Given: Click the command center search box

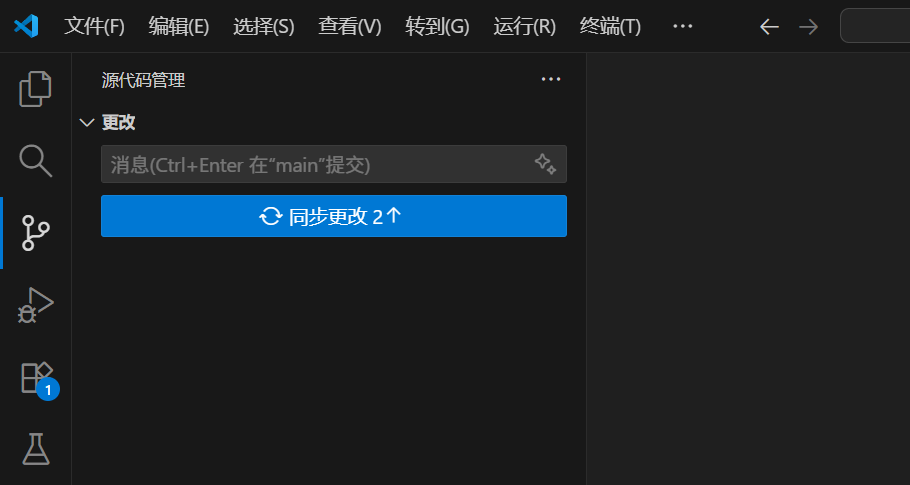Looking at the screenshot, I should tap(875, 26).
